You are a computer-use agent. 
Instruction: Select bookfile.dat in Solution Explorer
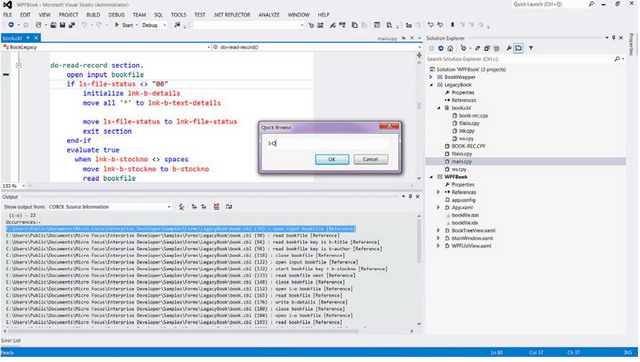click(465, 216)
